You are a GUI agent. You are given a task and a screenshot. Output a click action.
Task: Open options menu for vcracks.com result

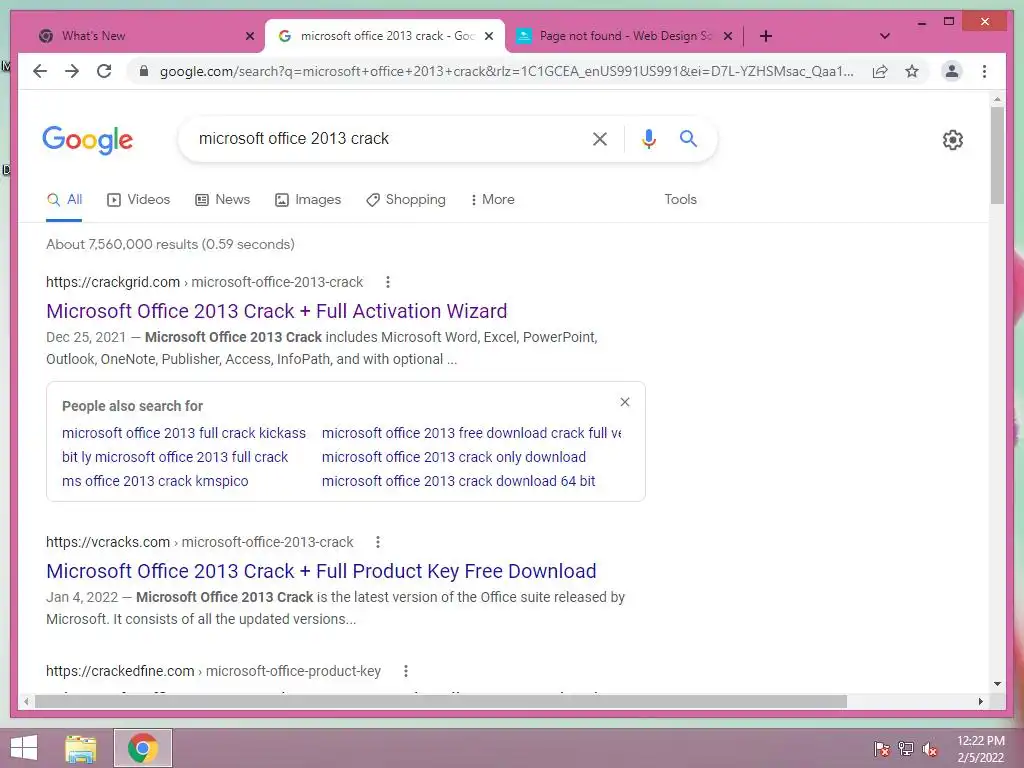(x=378, y=542)
